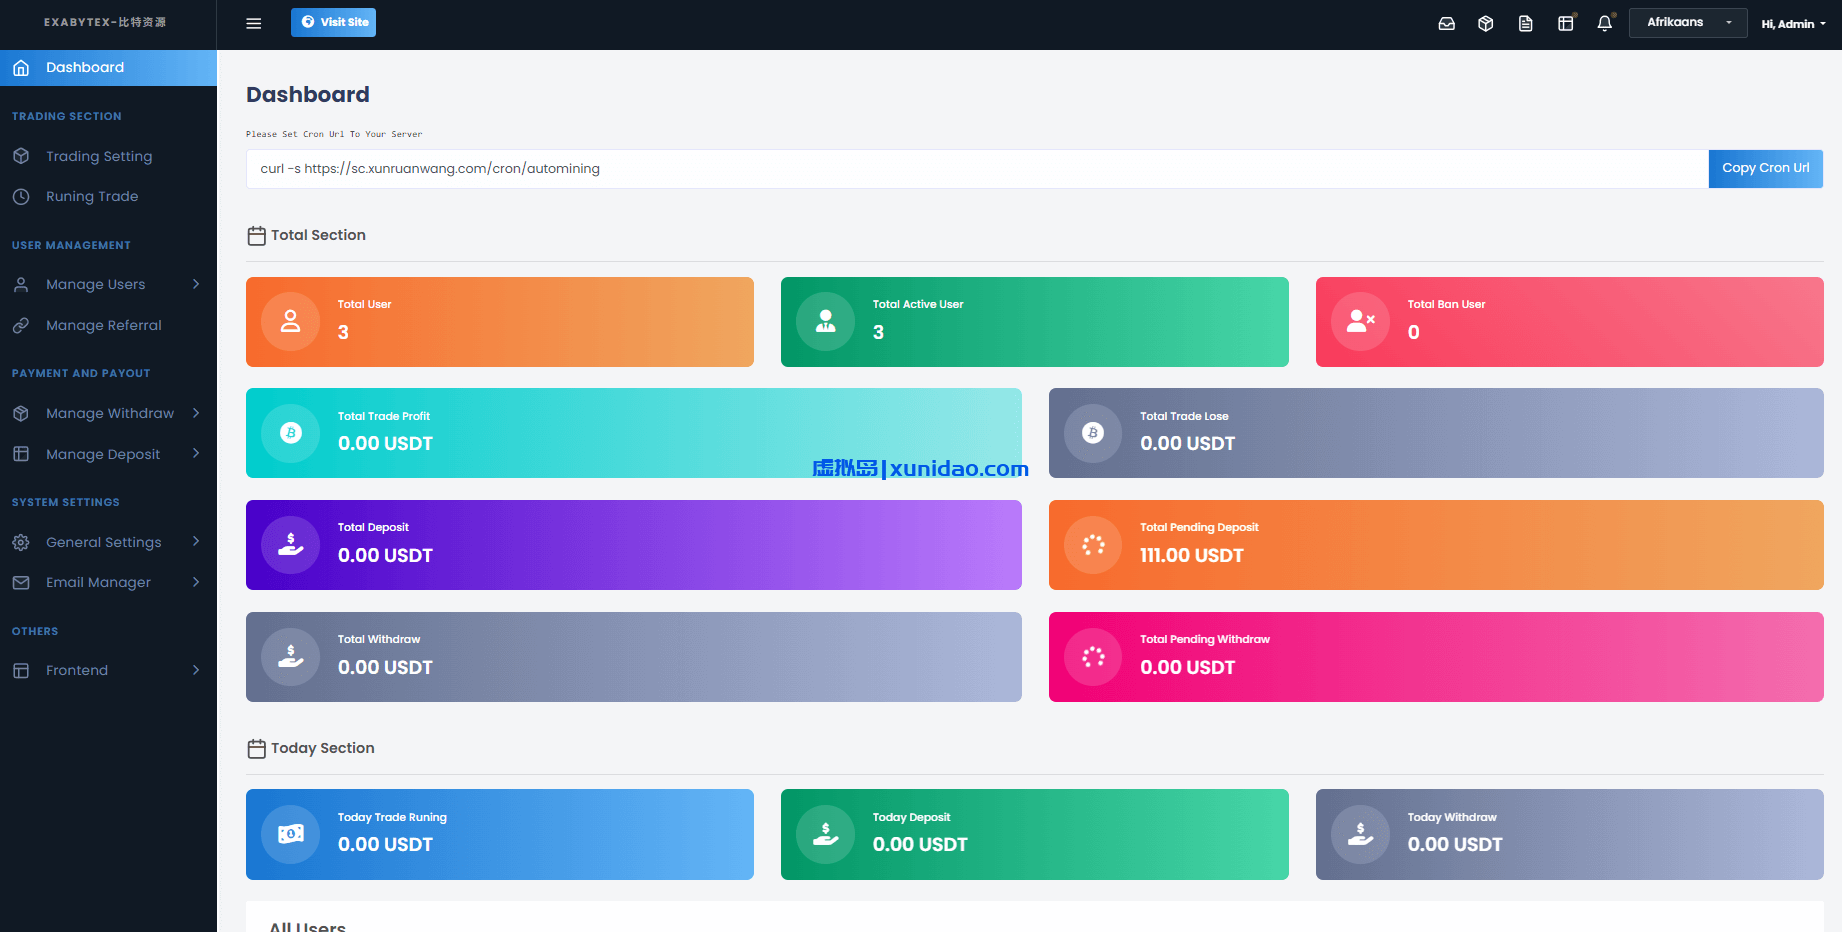Click the hamburger menu icon
1842x932 pixels.
[x=254, y=23]
